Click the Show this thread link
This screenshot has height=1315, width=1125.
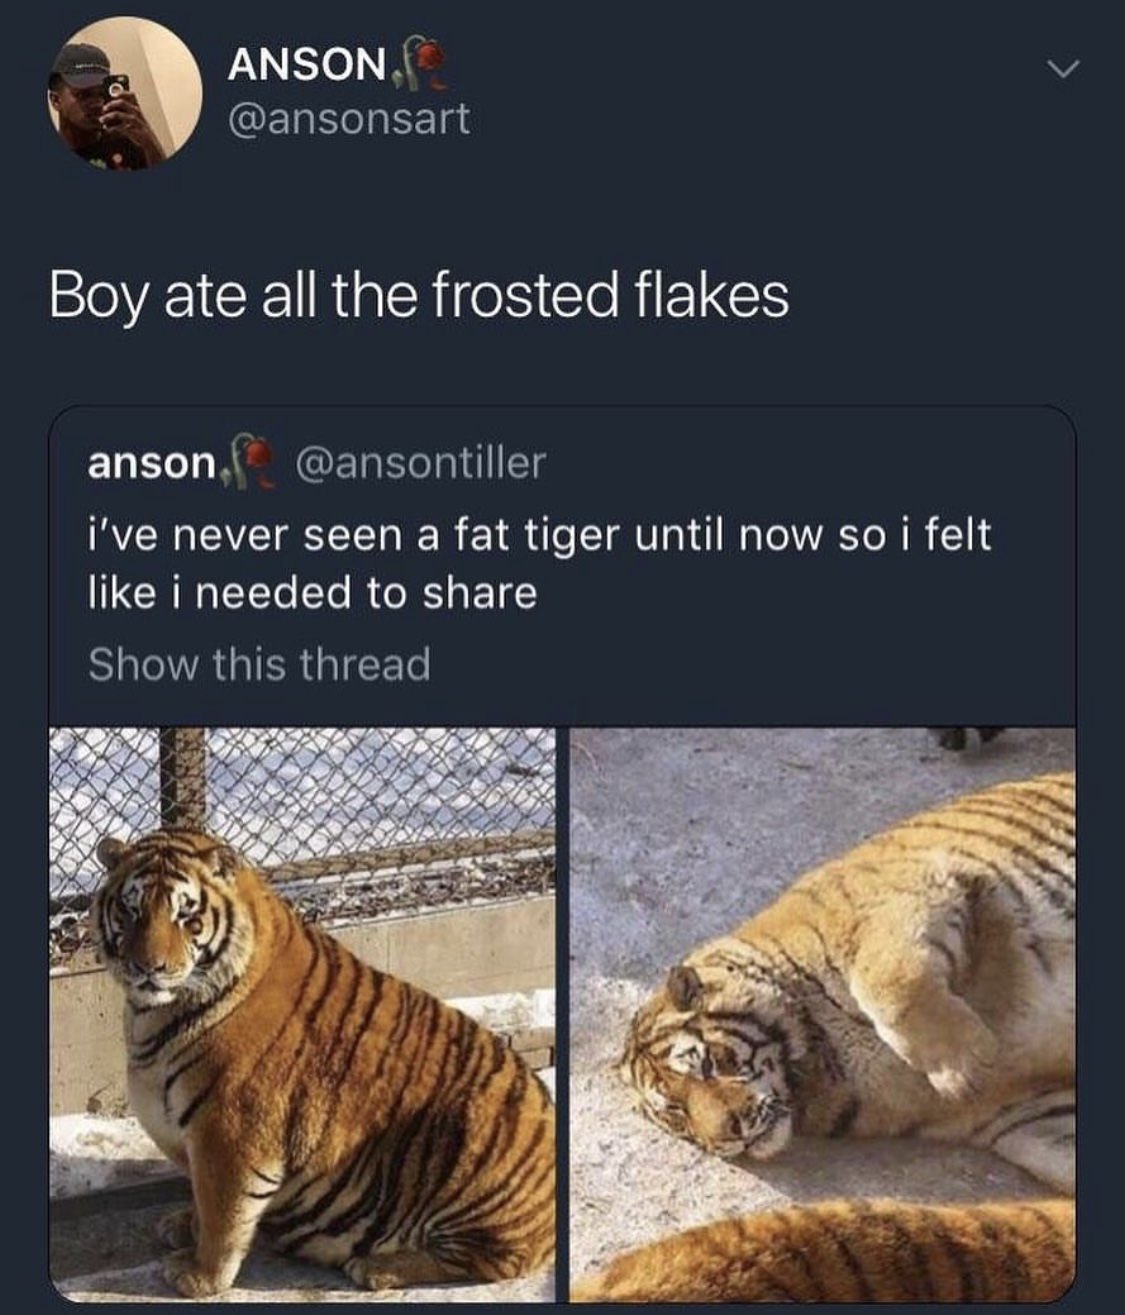click(259, 664)
